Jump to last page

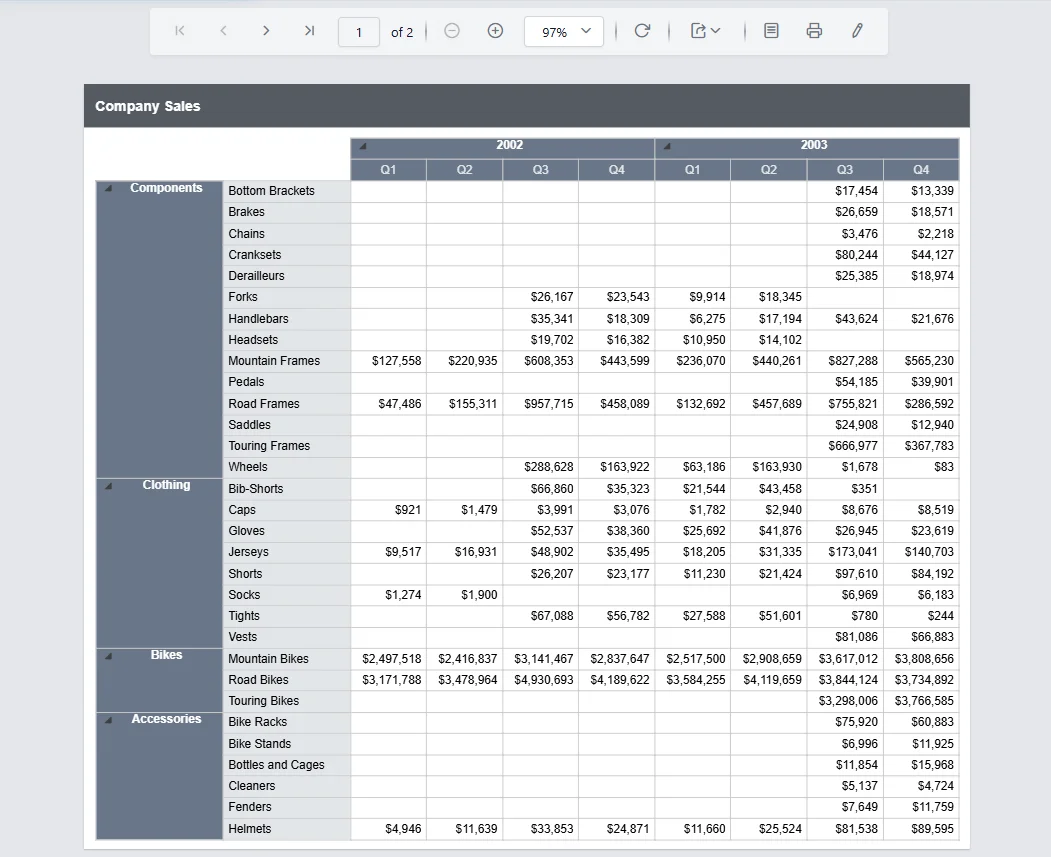[309, 31]
